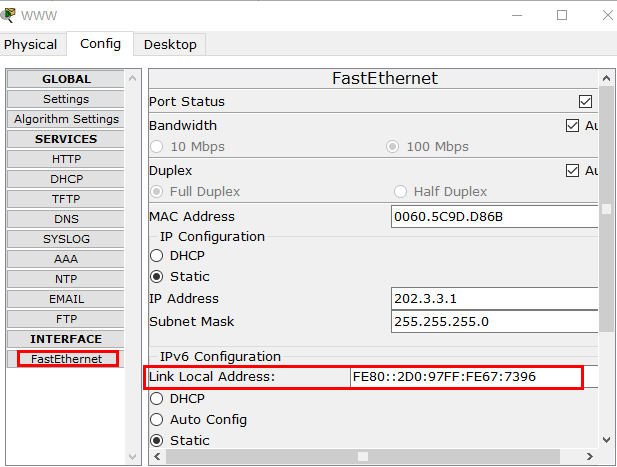This screenshot has width=617, height=467.
Task: Open the Desktop tab
Action: point(170,44)
